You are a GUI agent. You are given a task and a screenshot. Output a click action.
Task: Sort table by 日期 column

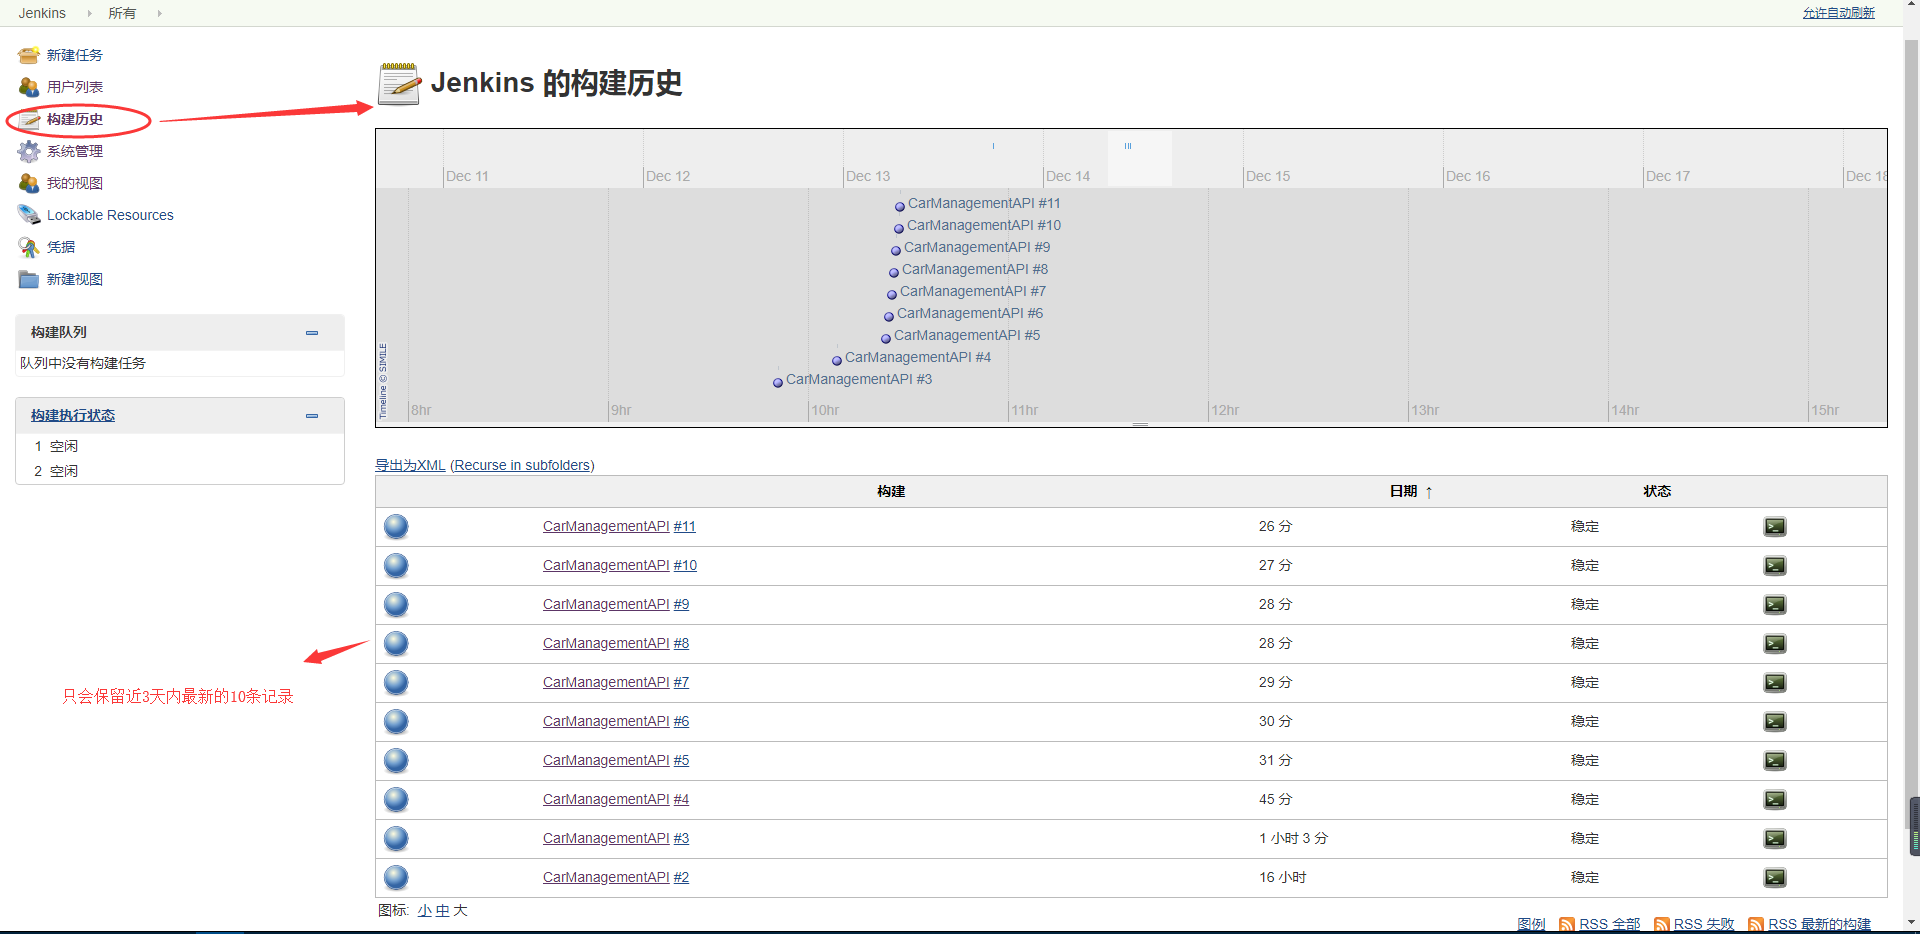[1411, 491]
